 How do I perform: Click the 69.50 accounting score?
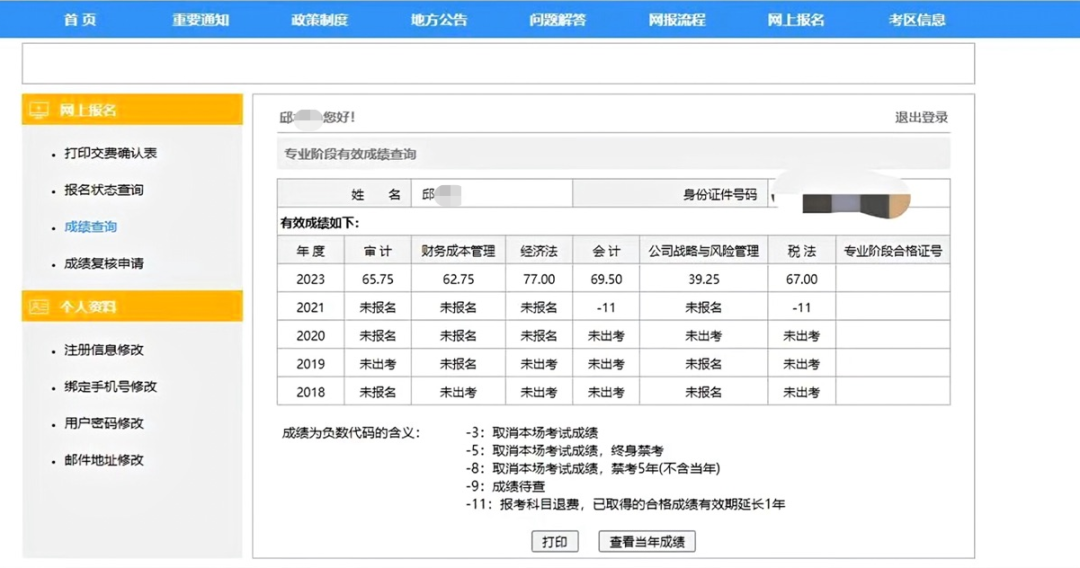pyautogui.click(x=606, y=279)
